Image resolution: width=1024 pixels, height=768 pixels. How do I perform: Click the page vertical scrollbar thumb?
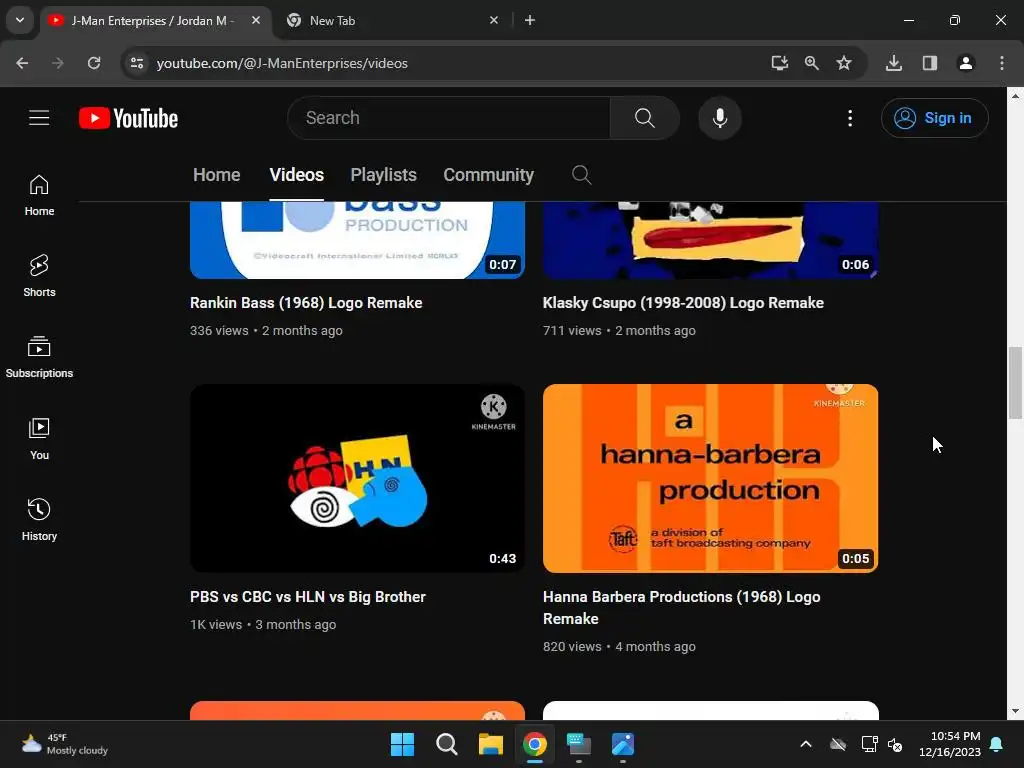(x=1015, y=383)
